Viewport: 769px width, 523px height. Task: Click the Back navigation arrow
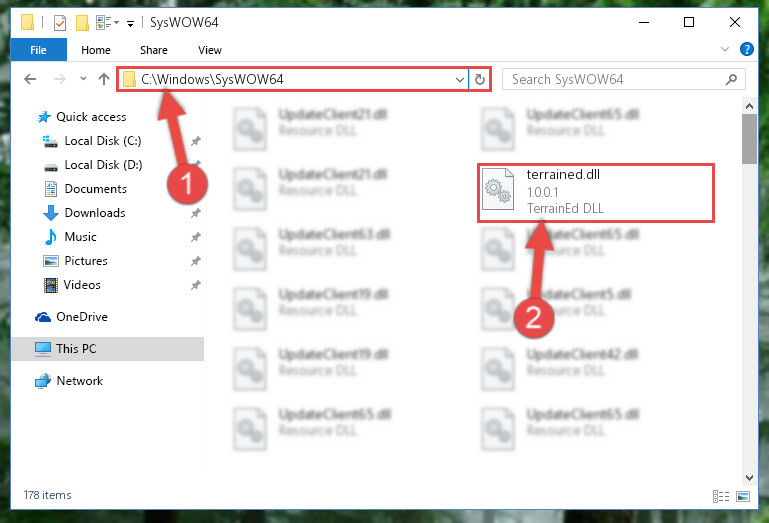[x=30, y=79]
